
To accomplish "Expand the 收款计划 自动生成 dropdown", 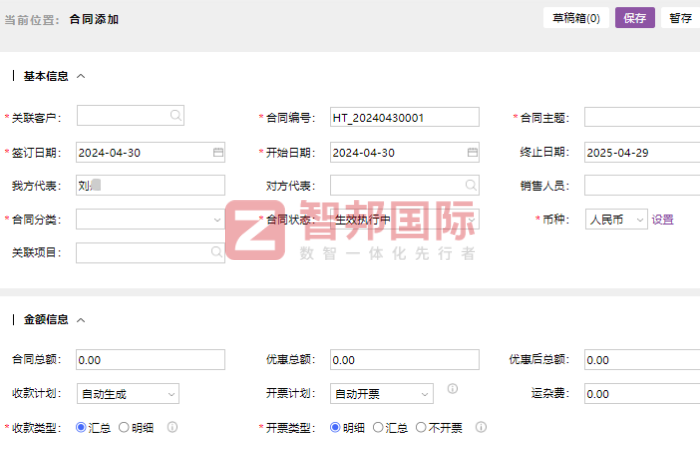I will (127, 394).
